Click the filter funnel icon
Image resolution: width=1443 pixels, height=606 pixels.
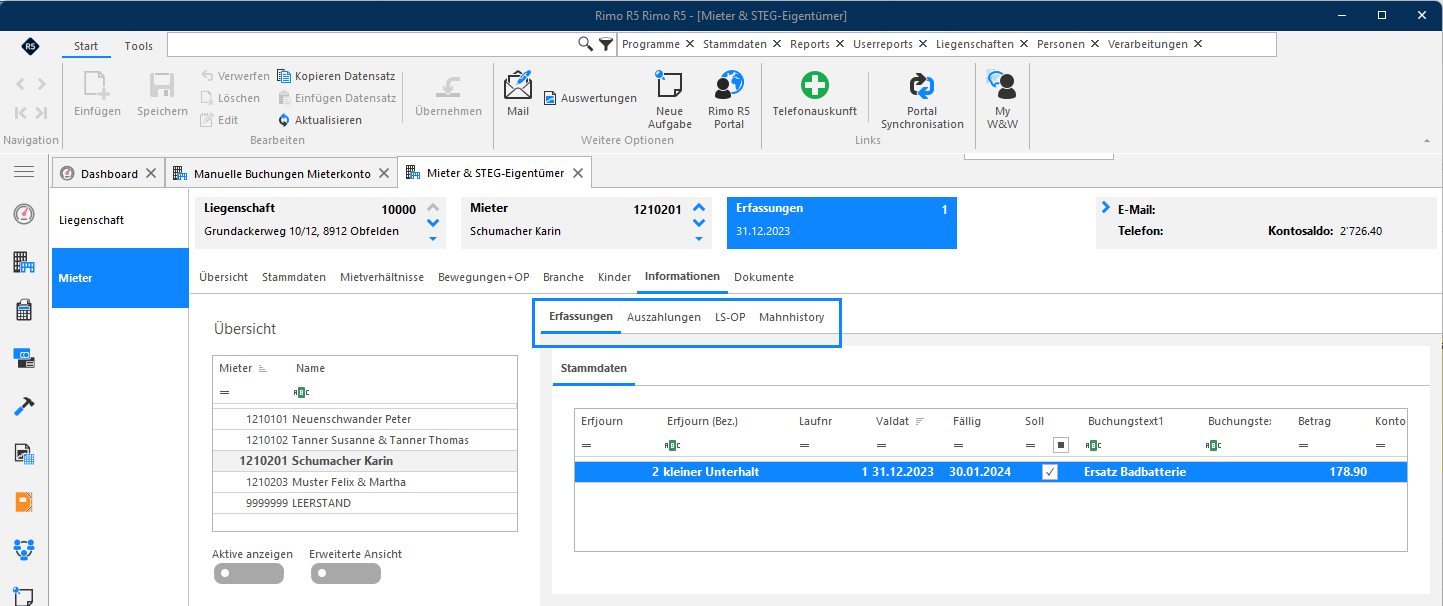click(605, 44)
